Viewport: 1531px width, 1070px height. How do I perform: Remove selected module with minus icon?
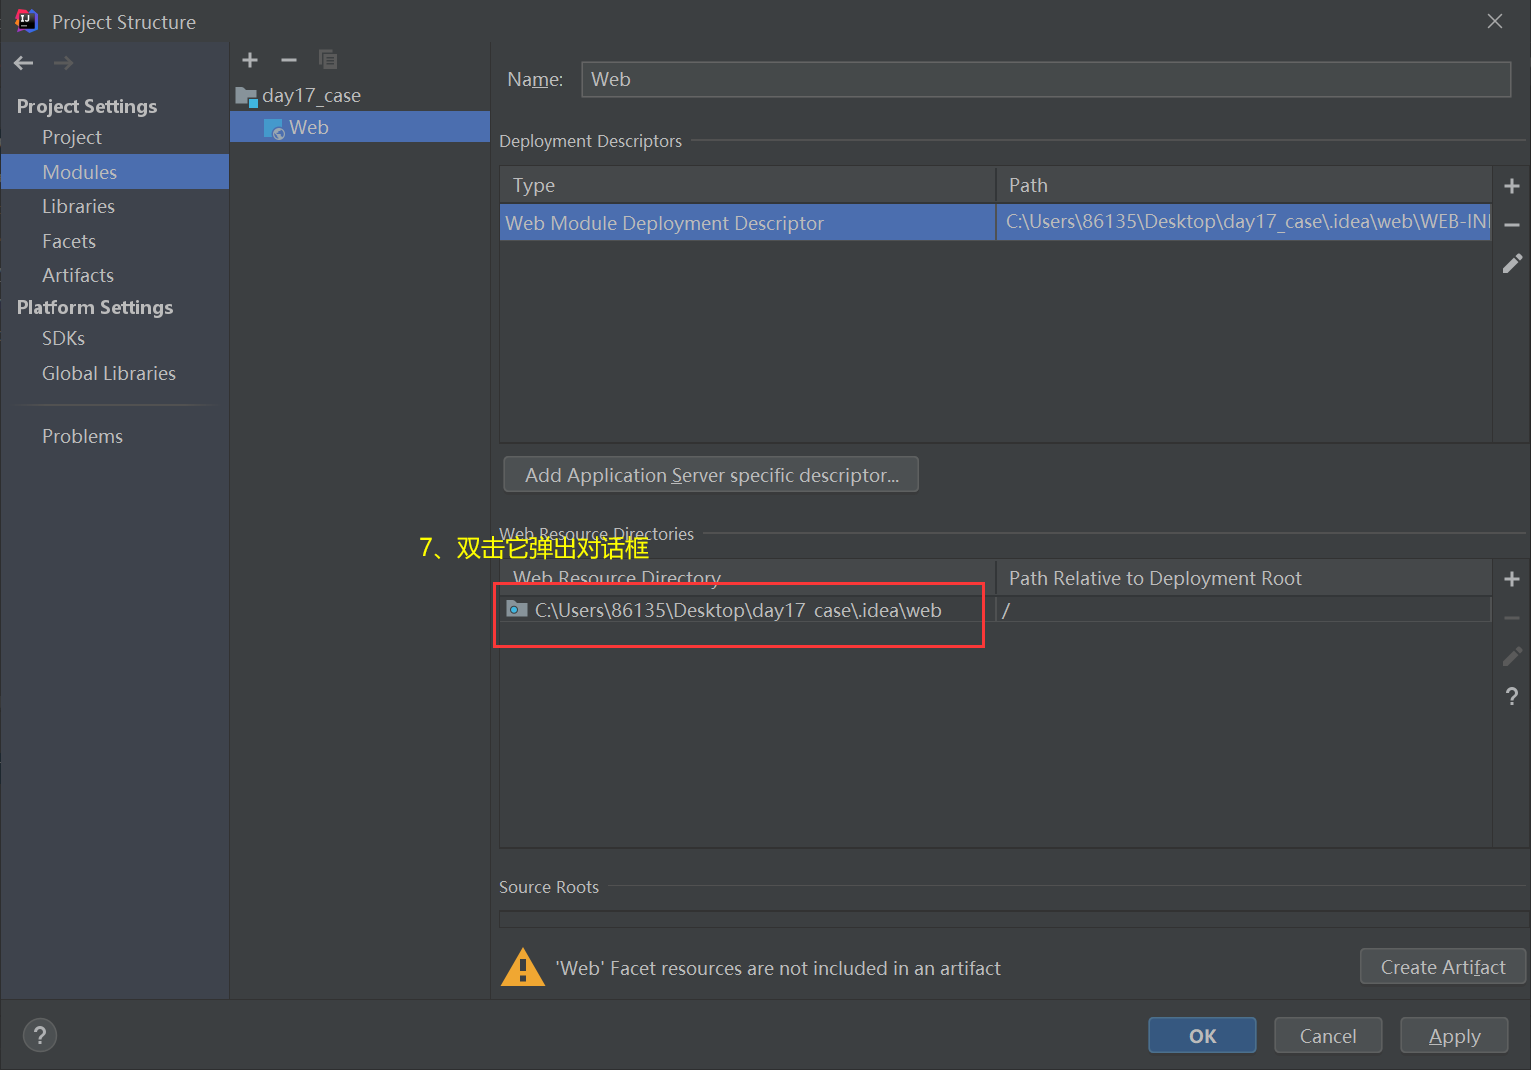pos(289,60)
